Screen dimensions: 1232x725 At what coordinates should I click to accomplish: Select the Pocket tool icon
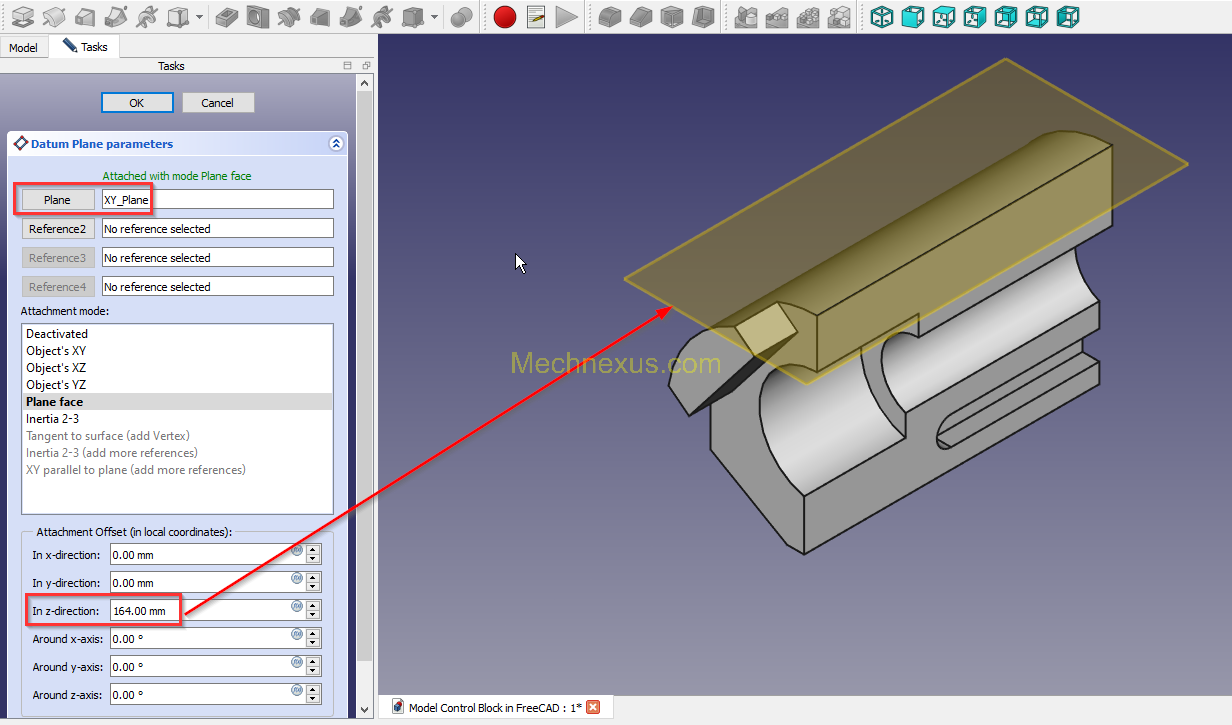[226, 16]
